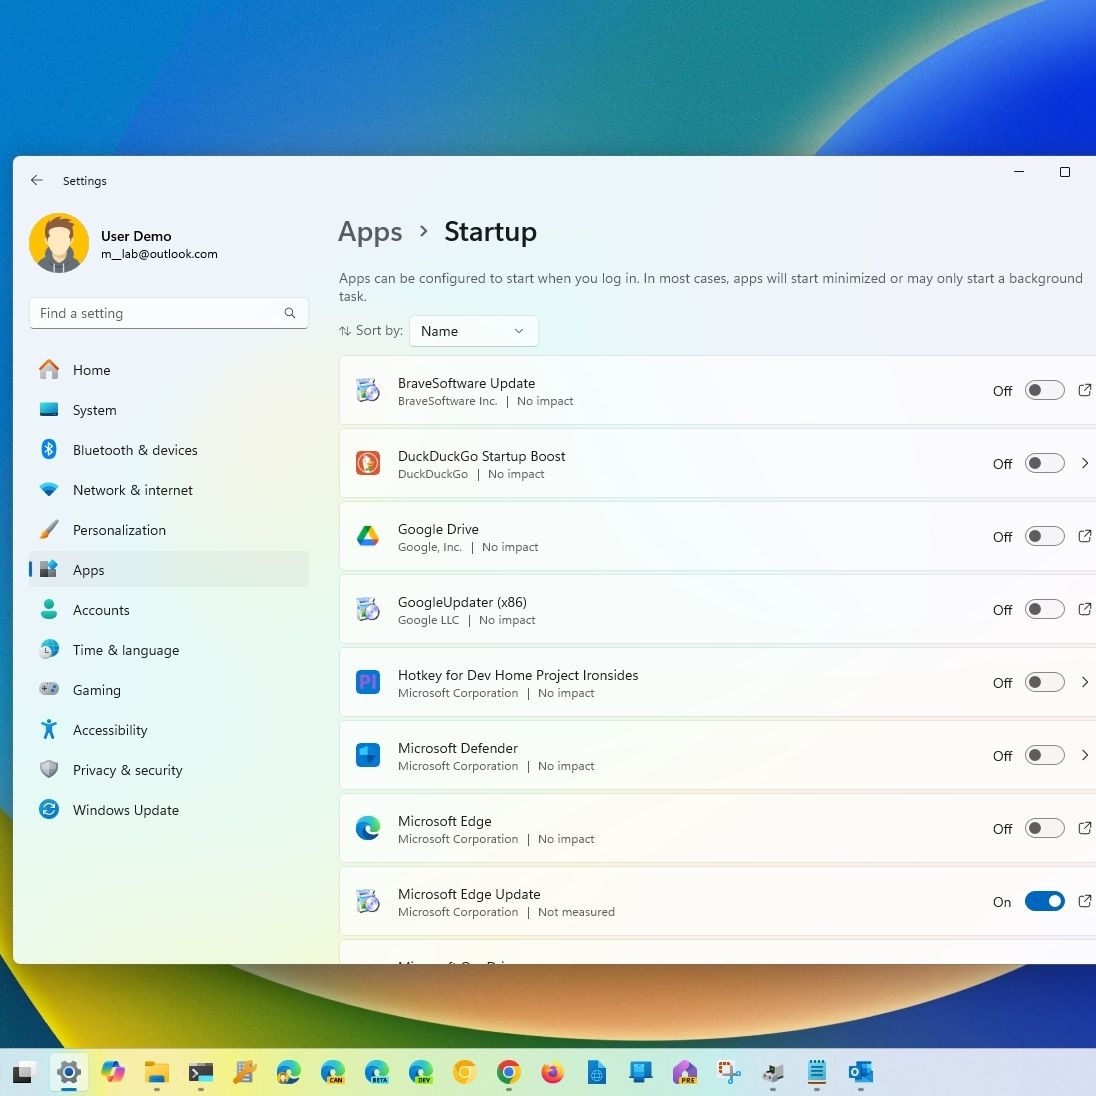Image resolution: width=1096 pixels, height=1096 pixels.
Task: Go to Gaming settings
Action: [168, 690]
